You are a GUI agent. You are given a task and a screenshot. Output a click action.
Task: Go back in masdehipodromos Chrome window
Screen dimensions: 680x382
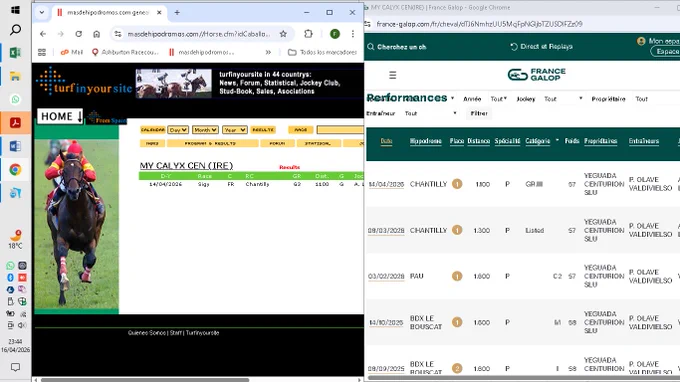pos(42,34)
